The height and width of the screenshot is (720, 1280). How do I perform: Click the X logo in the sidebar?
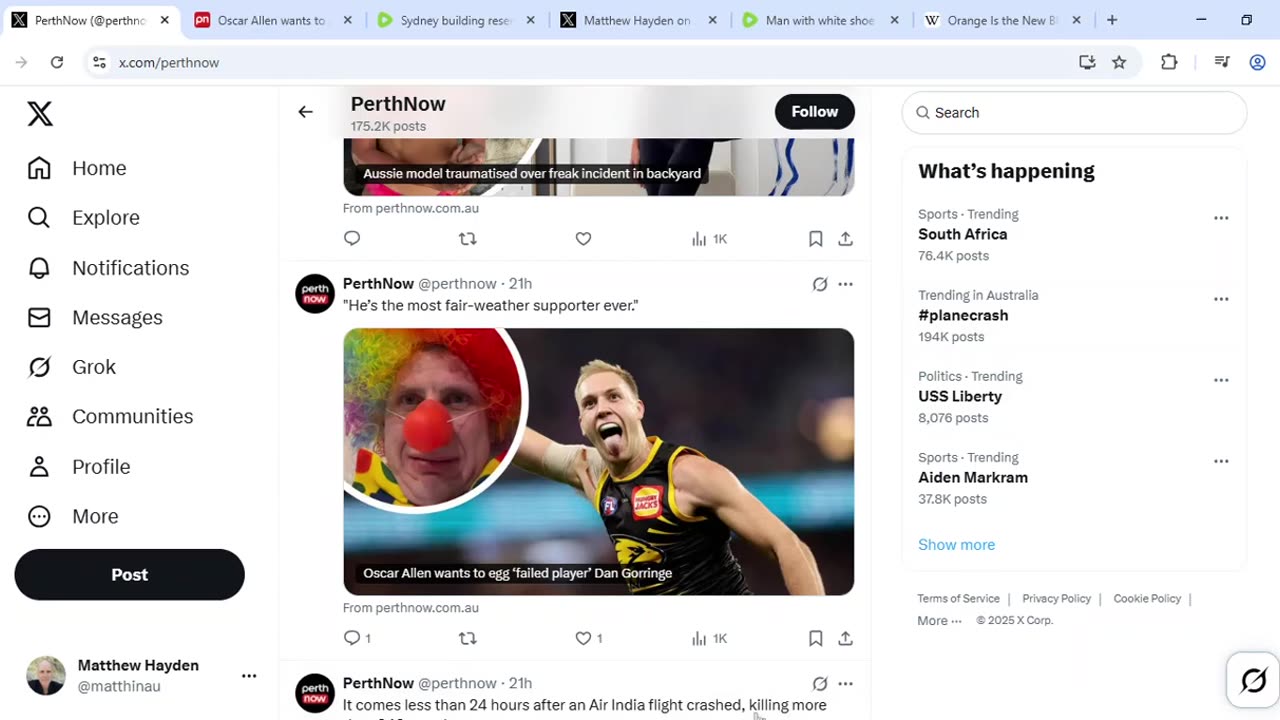[40, 114]
